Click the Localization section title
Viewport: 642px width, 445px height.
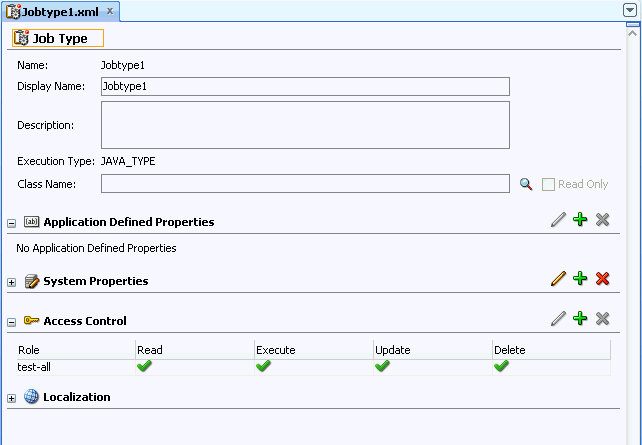[77, 397]
